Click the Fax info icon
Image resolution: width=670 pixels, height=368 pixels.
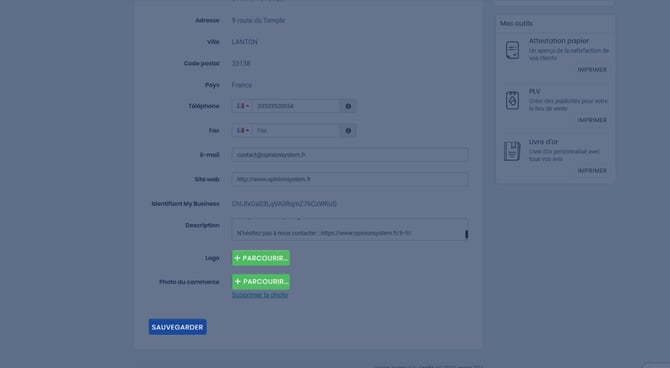tap(348, 130)
